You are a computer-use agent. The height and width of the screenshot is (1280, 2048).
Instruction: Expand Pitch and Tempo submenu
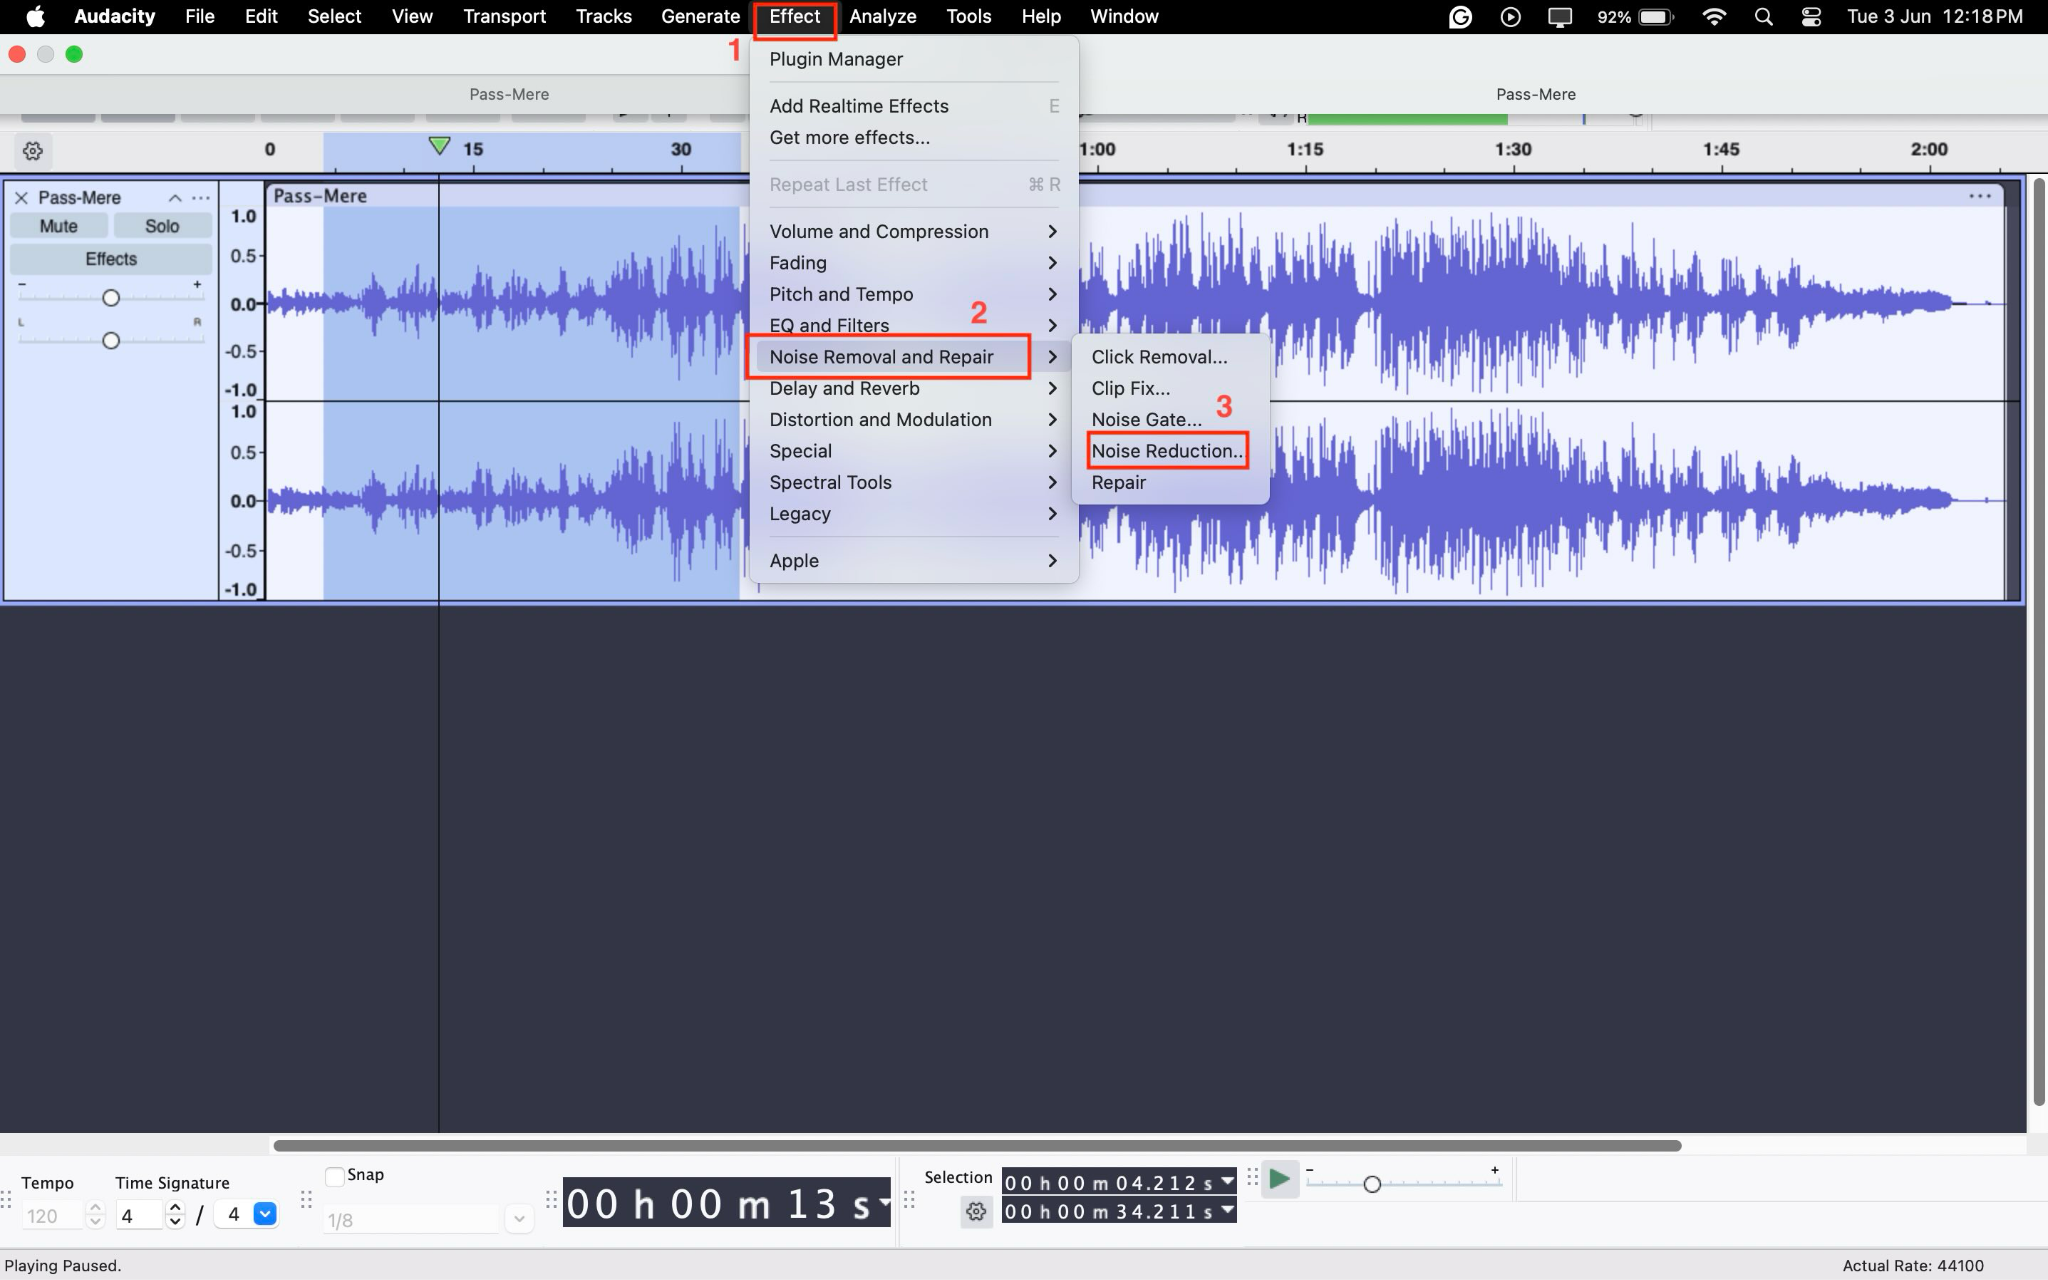913,294
